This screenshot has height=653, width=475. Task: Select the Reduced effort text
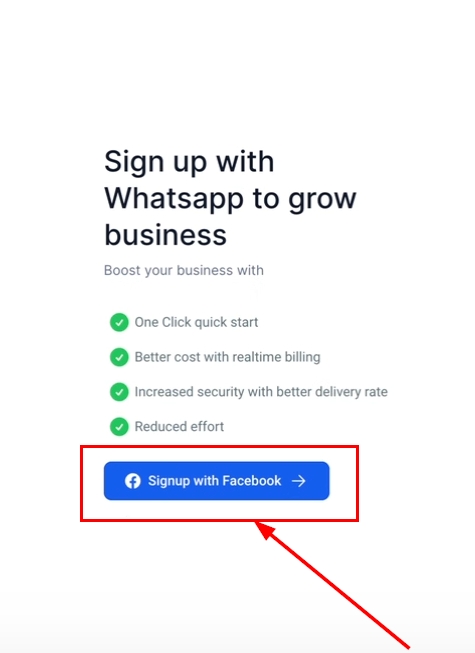tap(179, 426)
